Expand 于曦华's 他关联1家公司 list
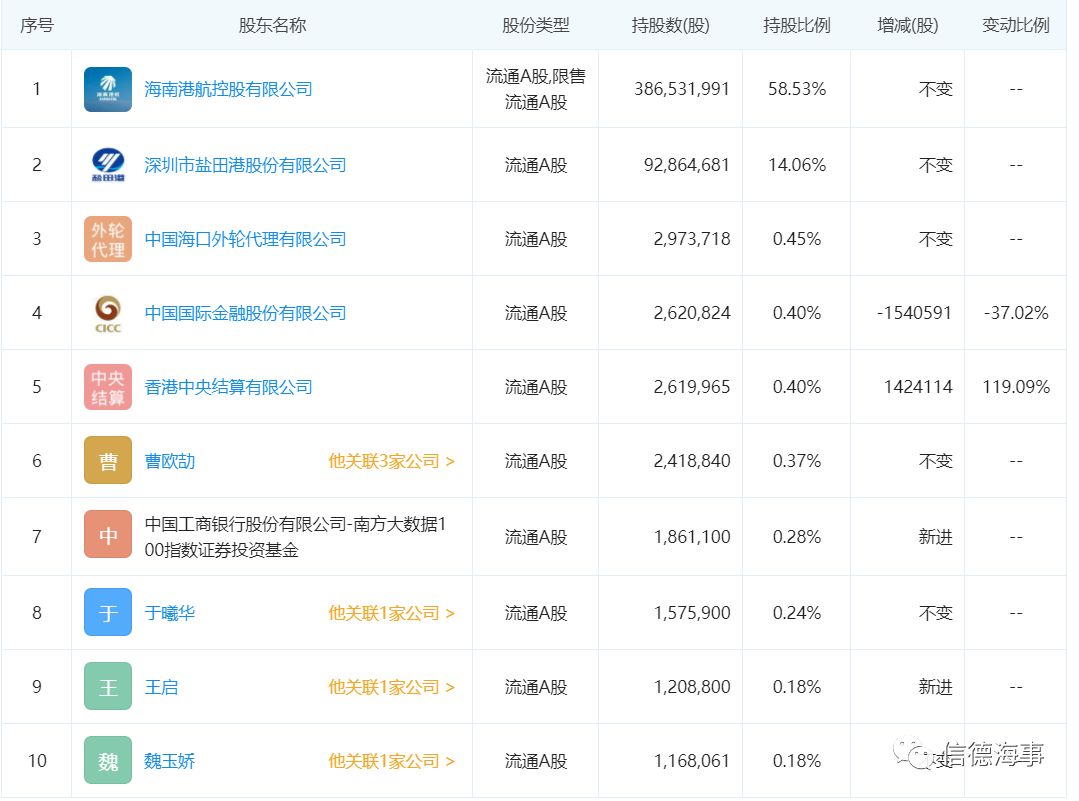 [391, 613]
